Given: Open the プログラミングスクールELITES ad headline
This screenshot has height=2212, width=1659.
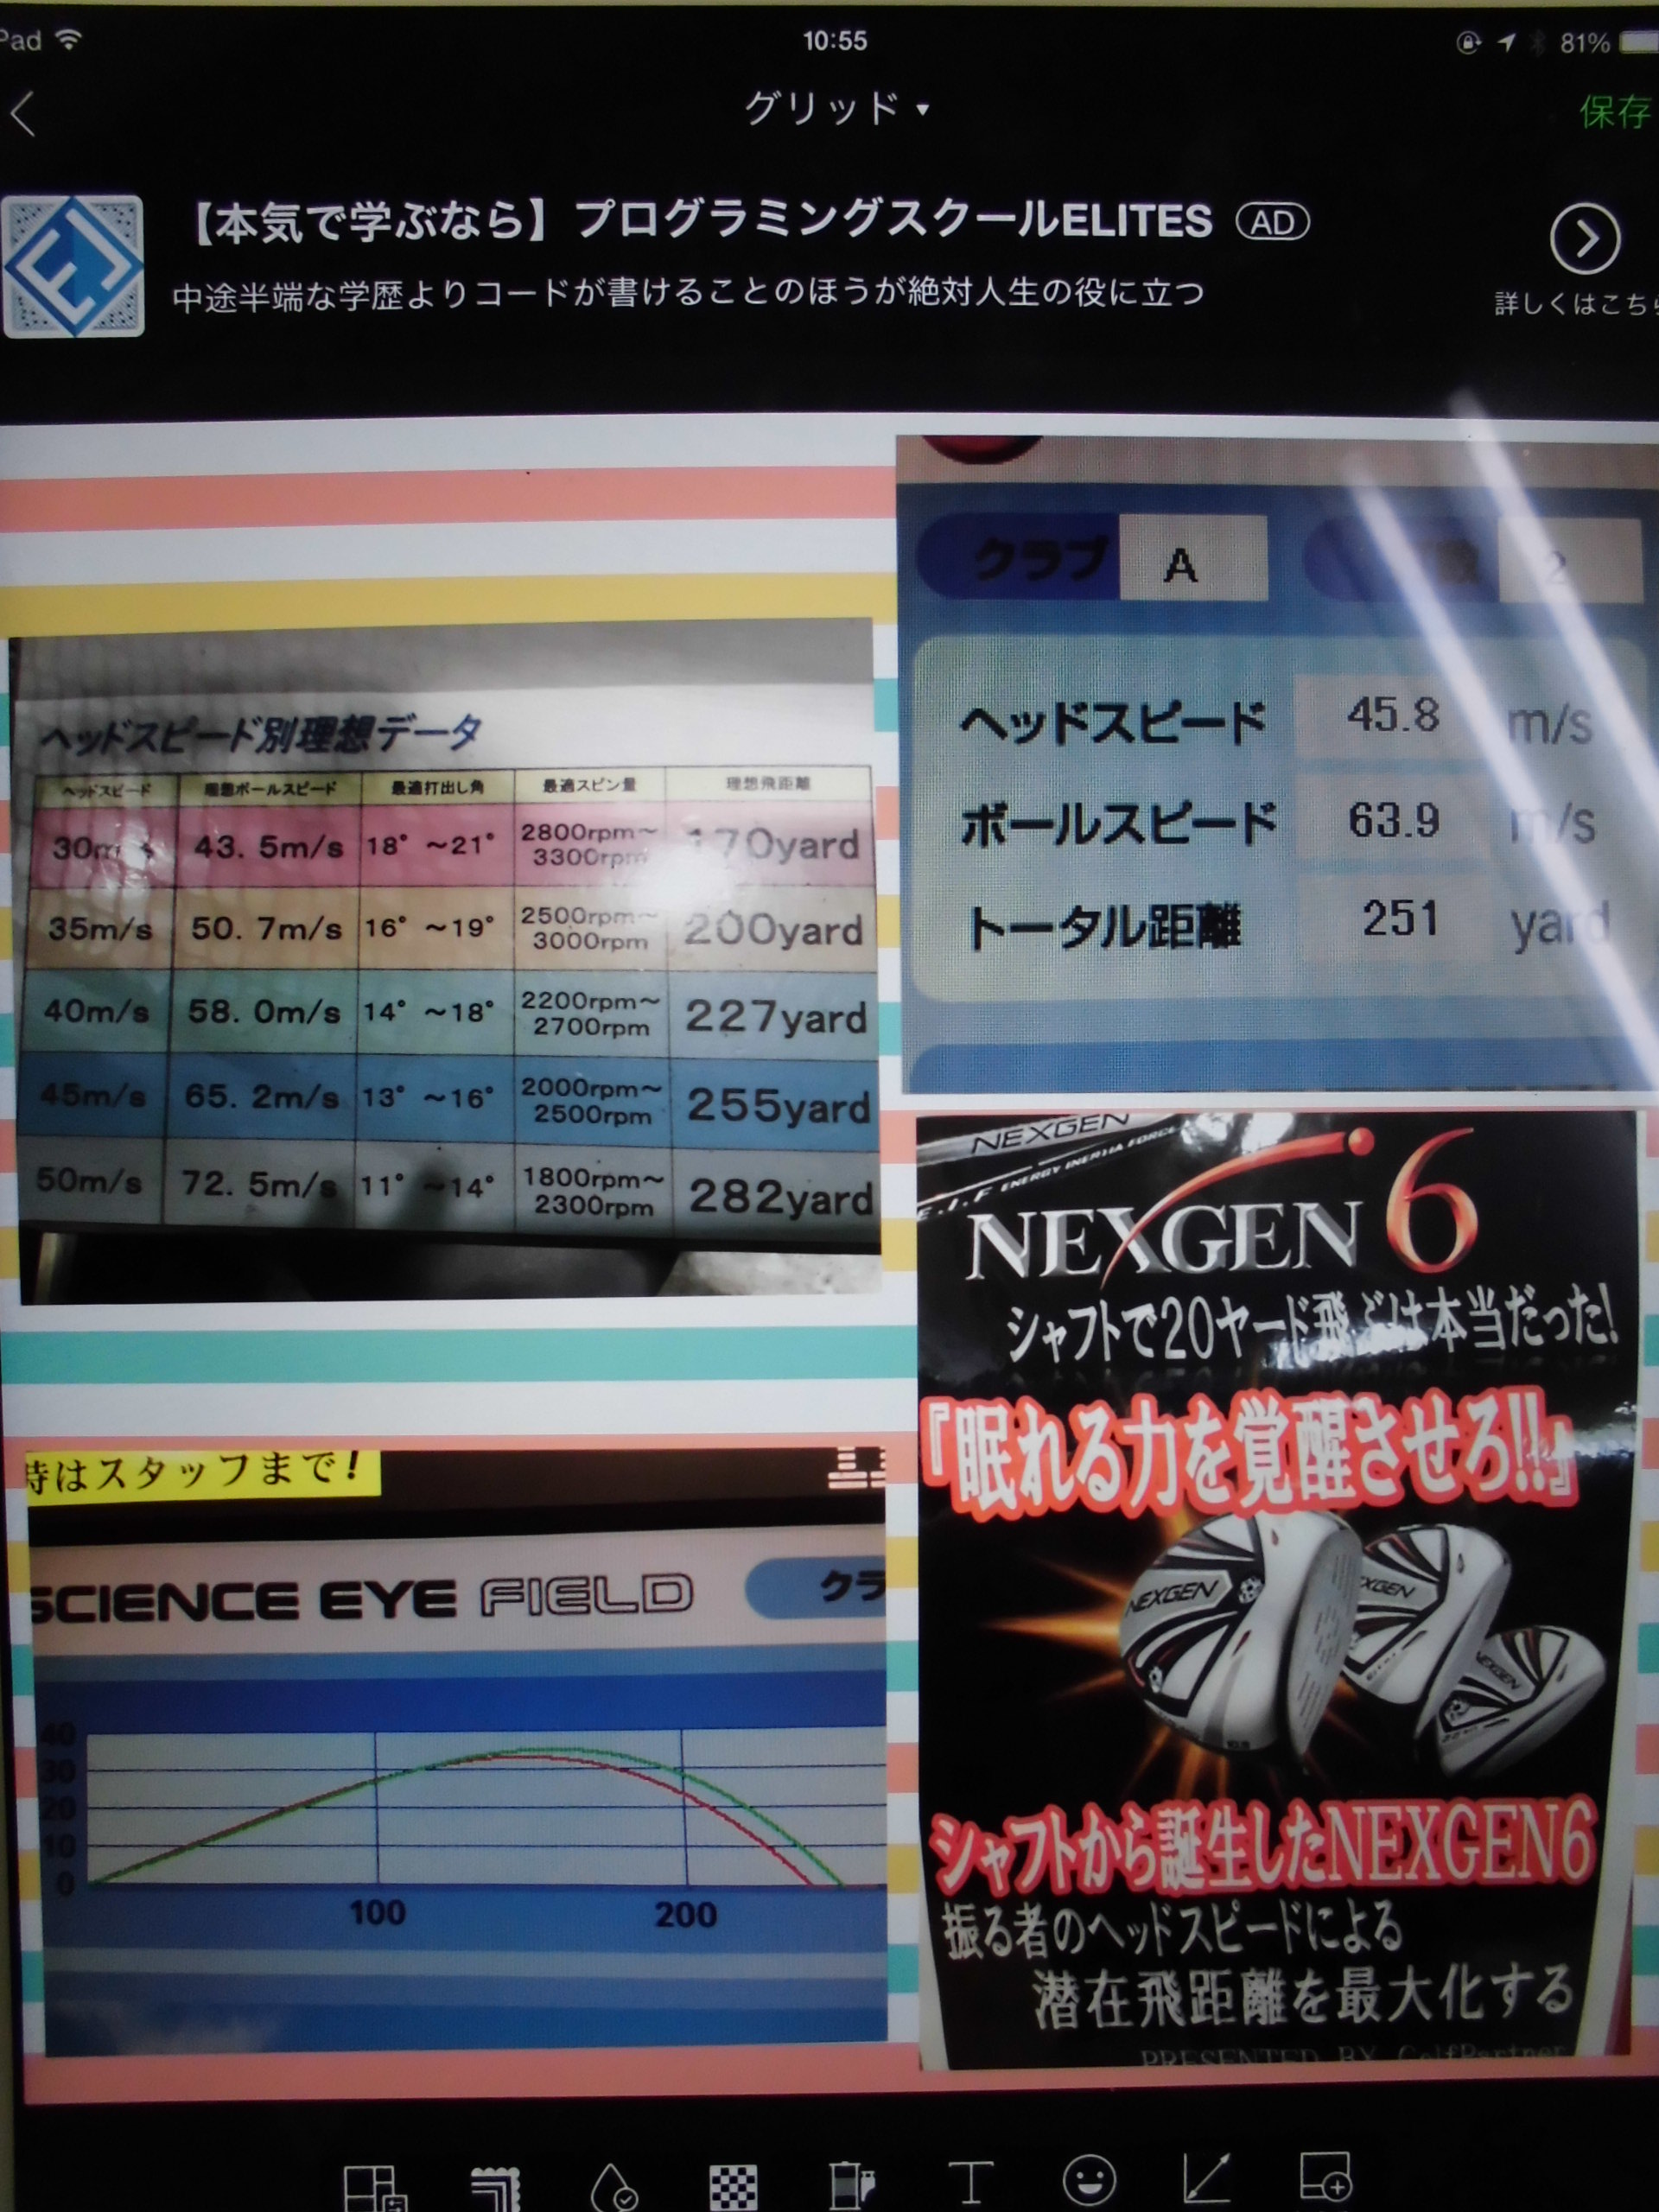Looking at the screenshot, I should [699, 221].
